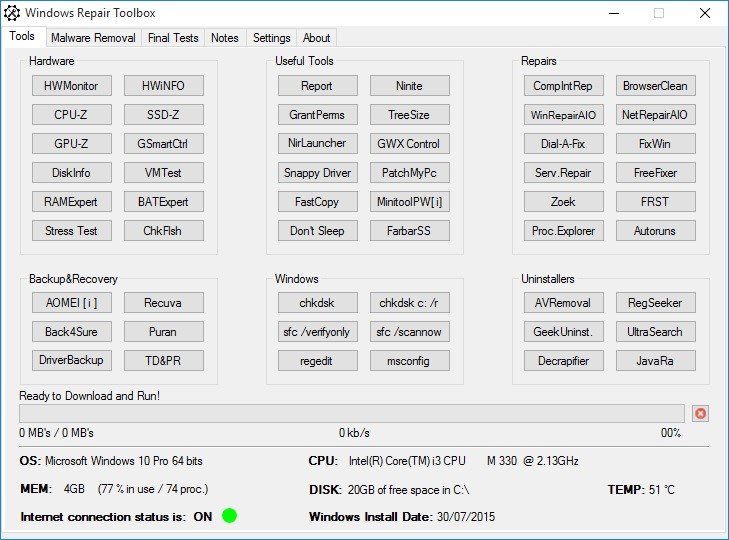Click the Serv.Repair button
The width and height of the screenshot is (729, 540).
point(563,173)
